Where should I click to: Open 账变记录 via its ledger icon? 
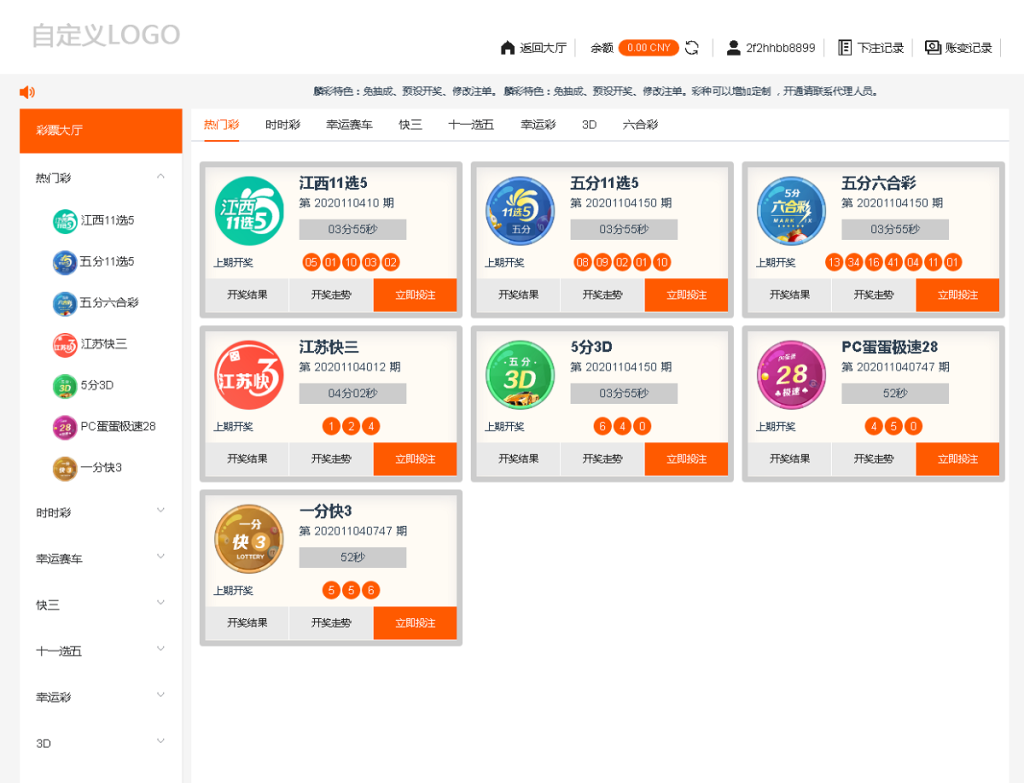932,47
